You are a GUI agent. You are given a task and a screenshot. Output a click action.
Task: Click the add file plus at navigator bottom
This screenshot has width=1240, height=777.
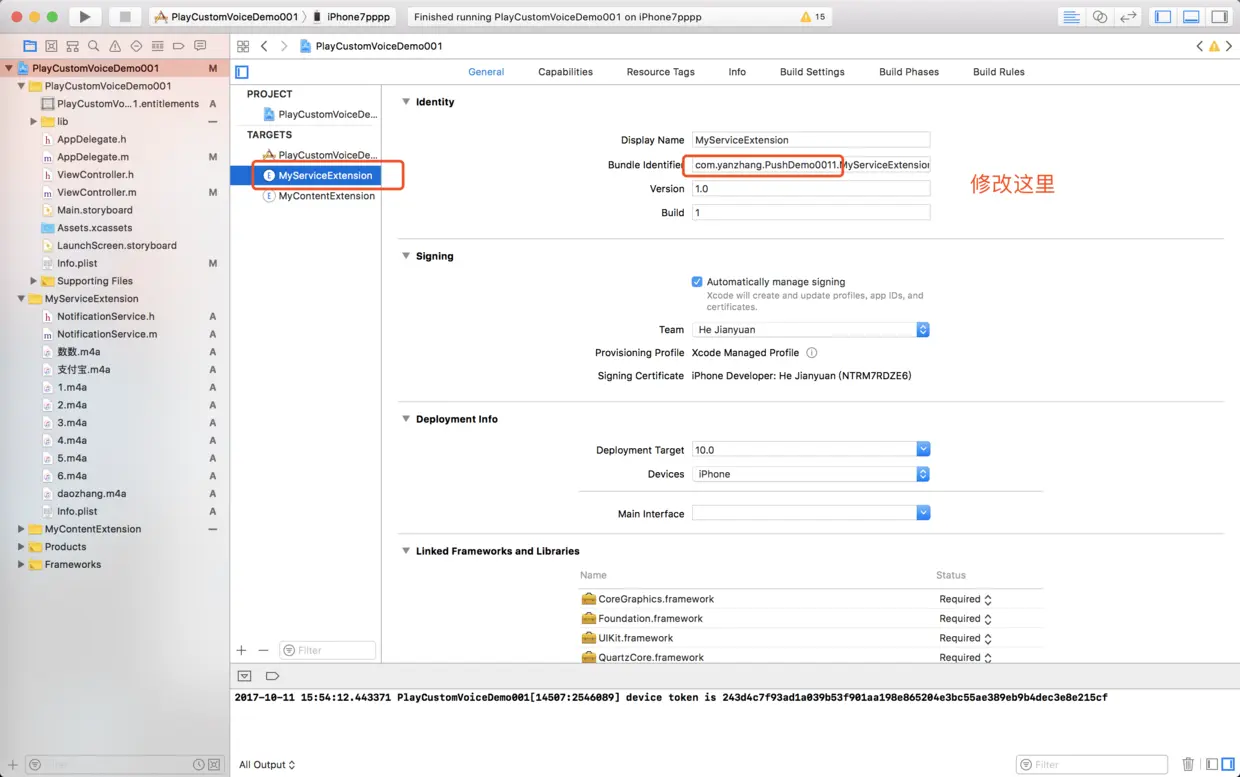tap(13, 765)
